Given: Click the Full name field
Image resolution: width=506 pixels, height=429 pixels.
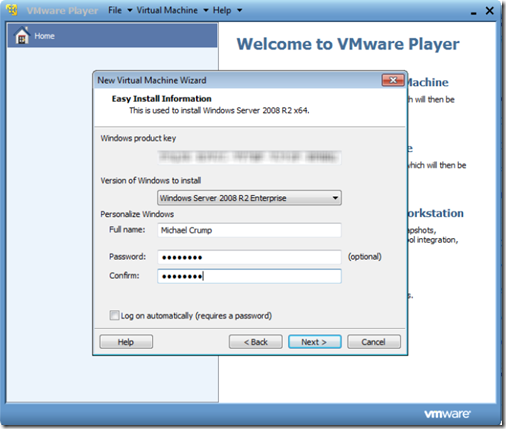Looking at the screenshot, I should pos(249,230).
